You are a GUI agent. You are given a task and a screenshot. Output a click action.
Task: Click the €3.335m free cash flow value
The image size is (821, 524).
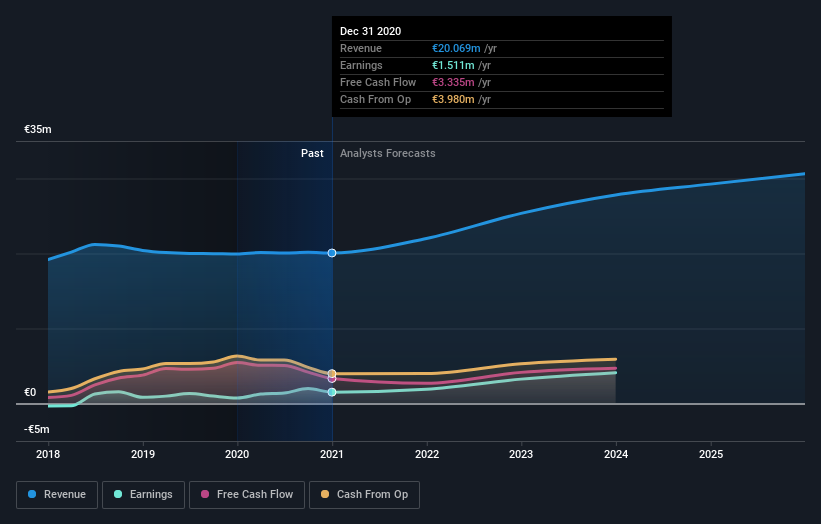pyautogui.click(x=453, y=82)
